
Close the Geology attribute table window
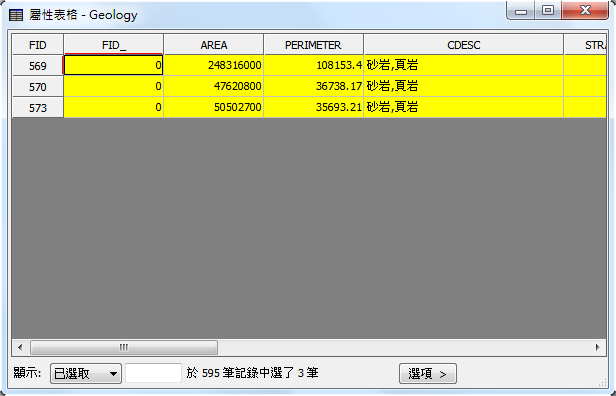(x=585, y=11)
